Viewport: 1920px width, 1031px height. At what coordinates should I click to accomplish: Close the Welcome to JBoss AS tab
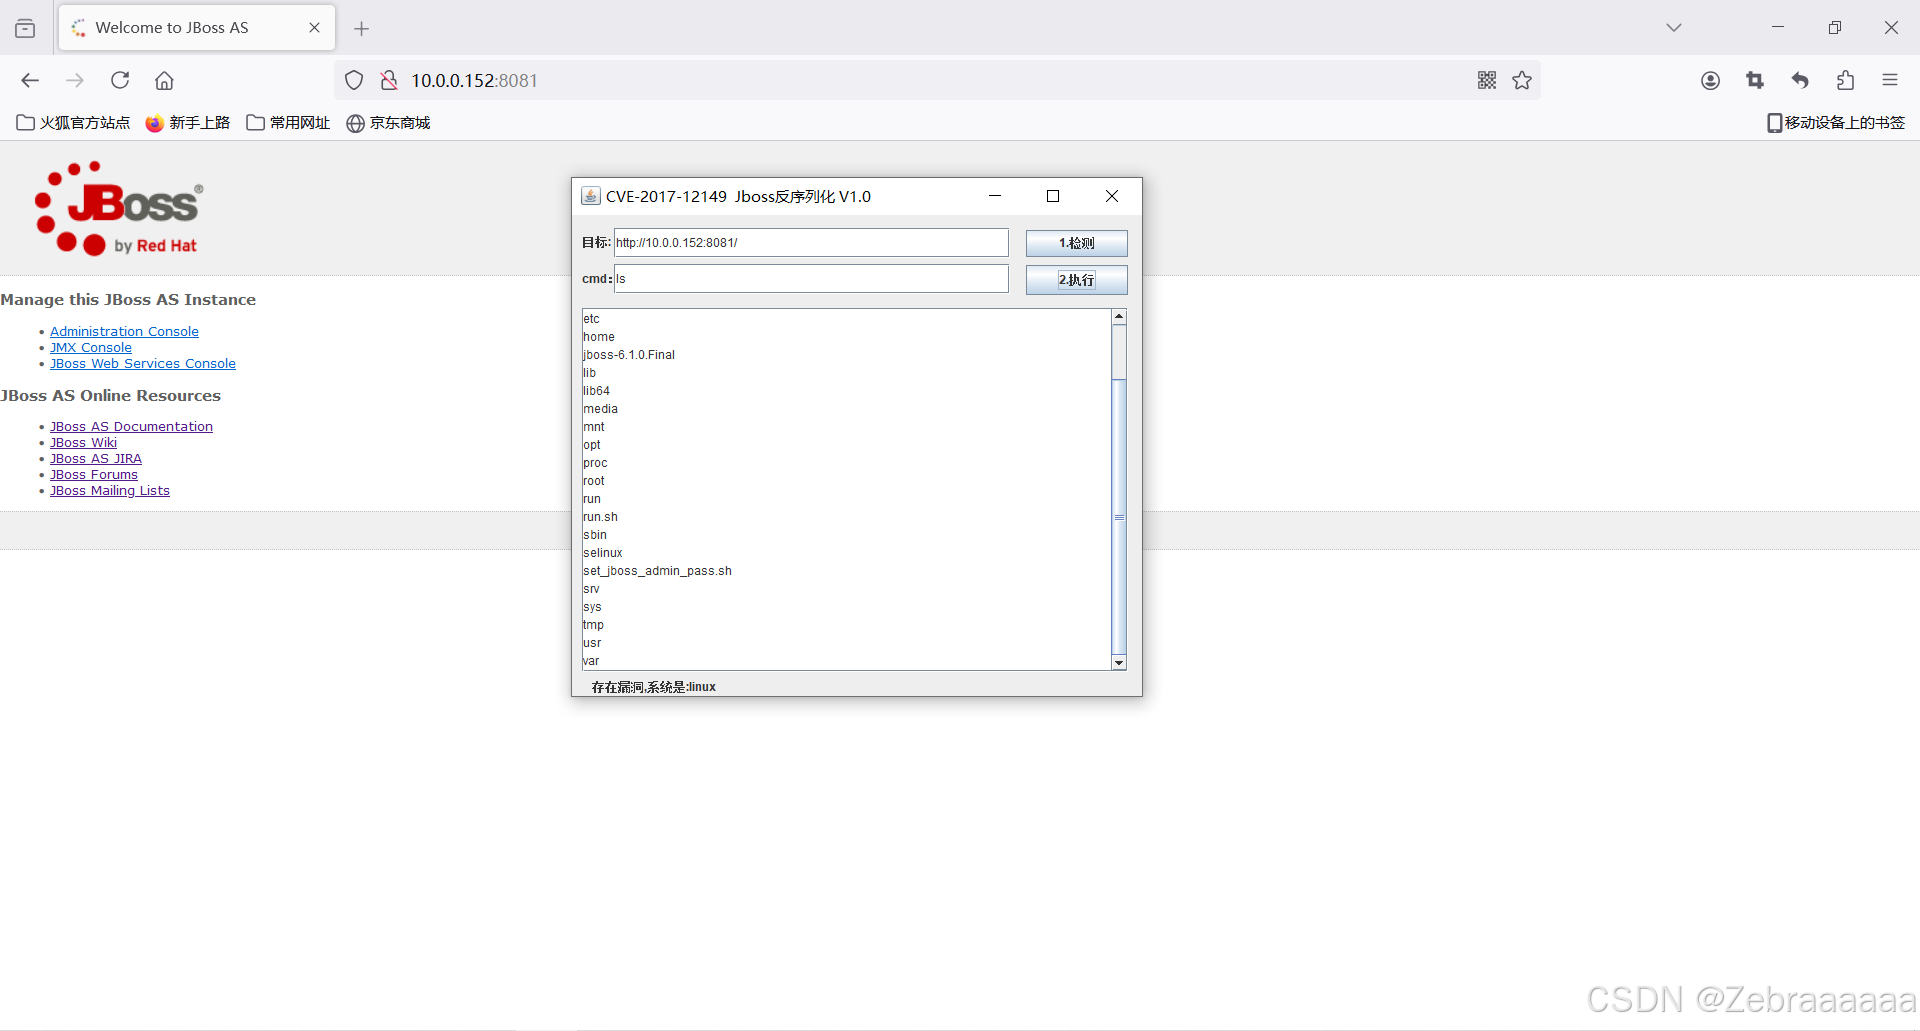click(314, 28)
